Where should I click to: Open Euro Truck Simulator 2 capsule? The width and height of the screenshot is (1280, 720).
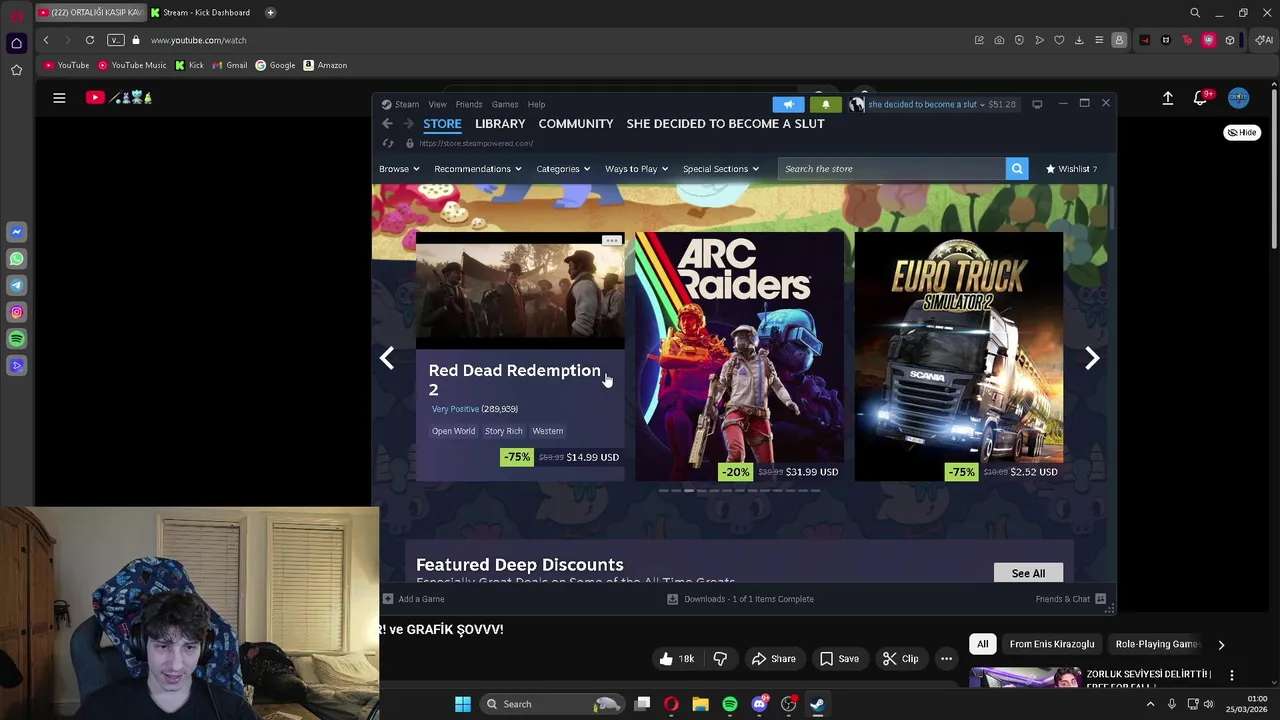(x=959, y=356)
